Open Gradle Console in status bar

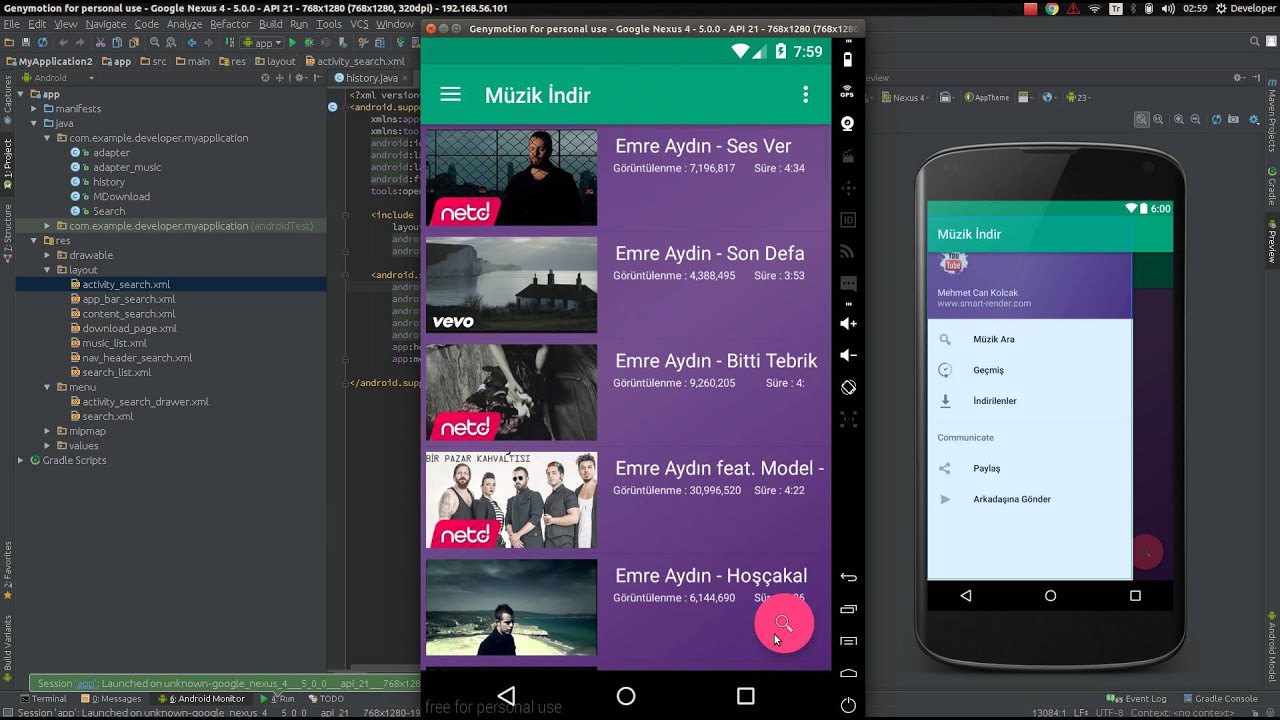pos(1219,699)
